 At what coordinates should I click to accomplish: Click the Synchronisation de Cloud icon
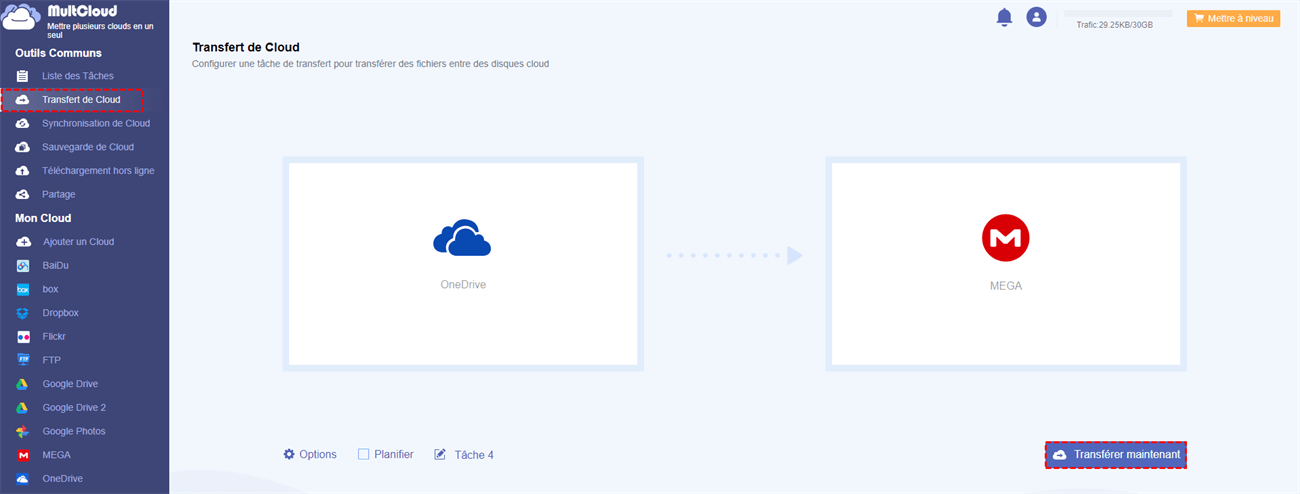(23, 124)
